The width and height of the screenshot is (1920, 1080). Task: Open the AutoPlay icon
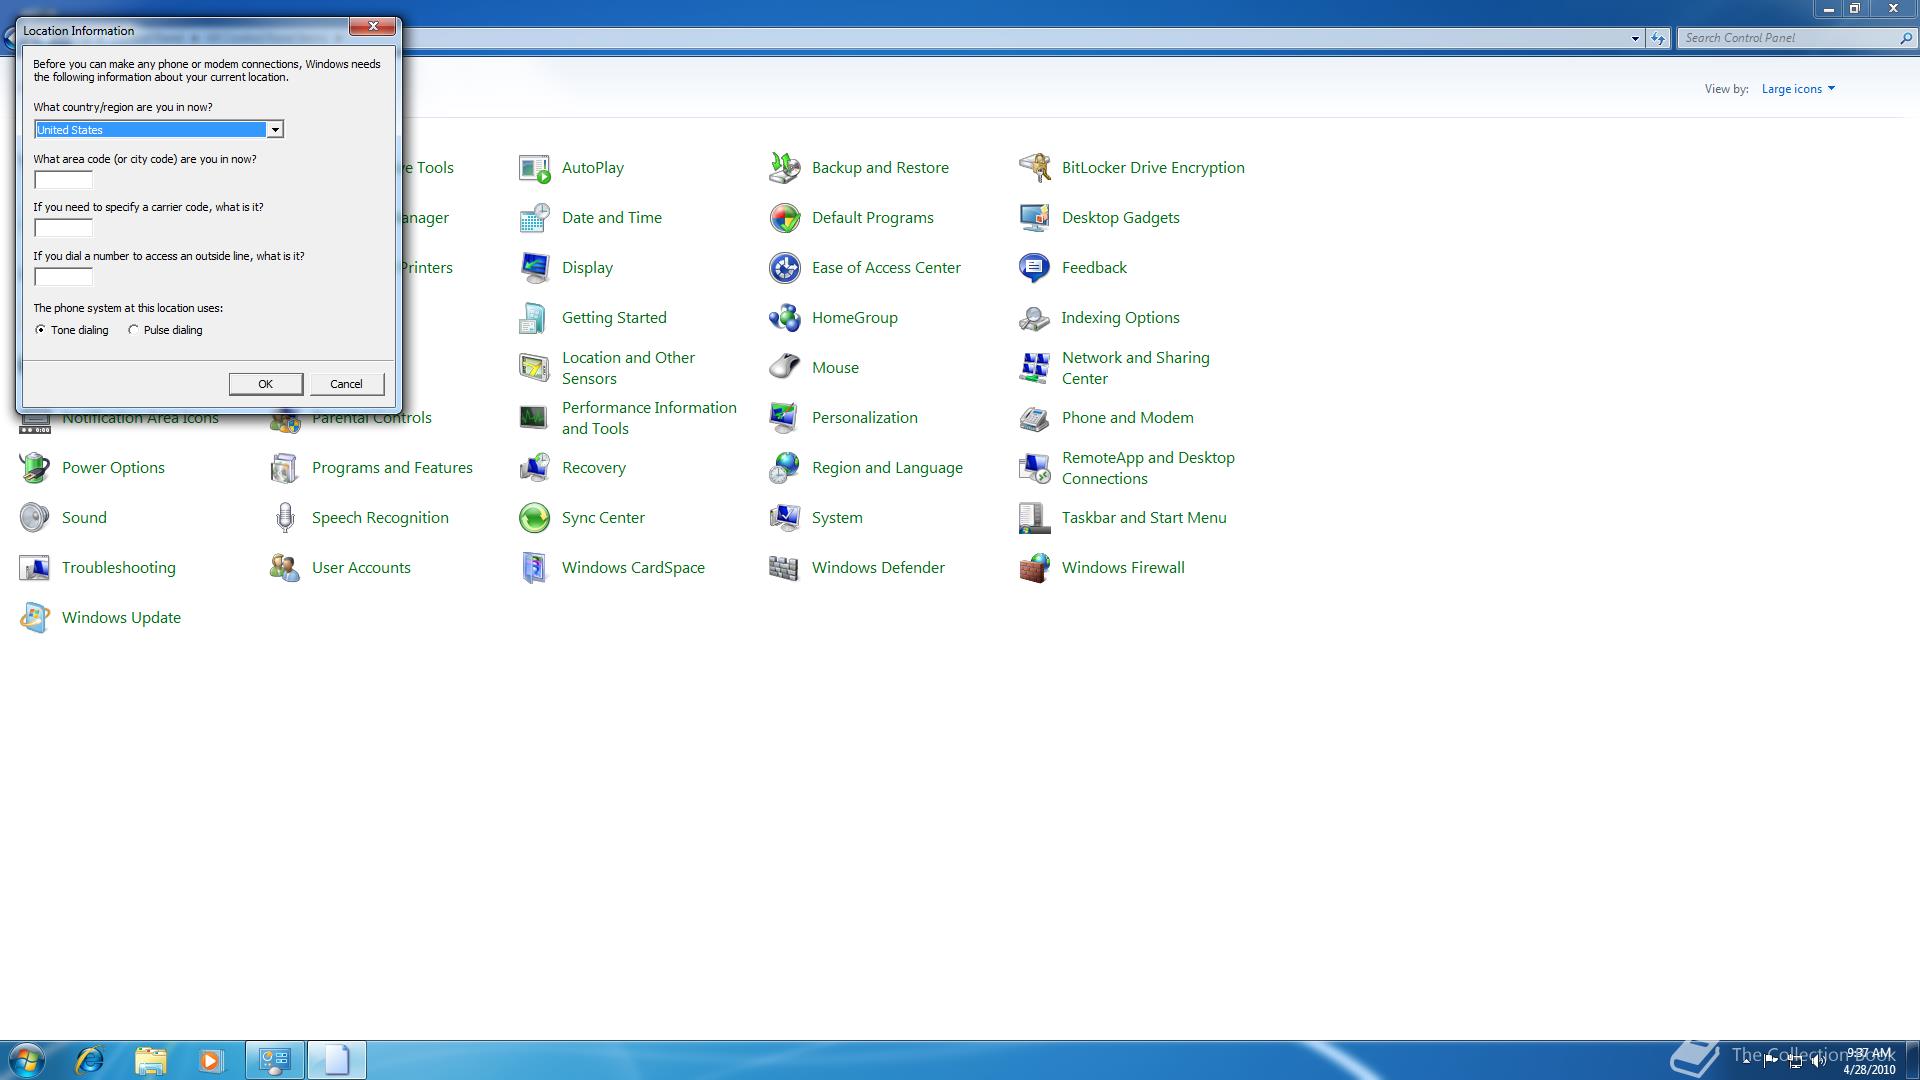(x=535, y=168)
